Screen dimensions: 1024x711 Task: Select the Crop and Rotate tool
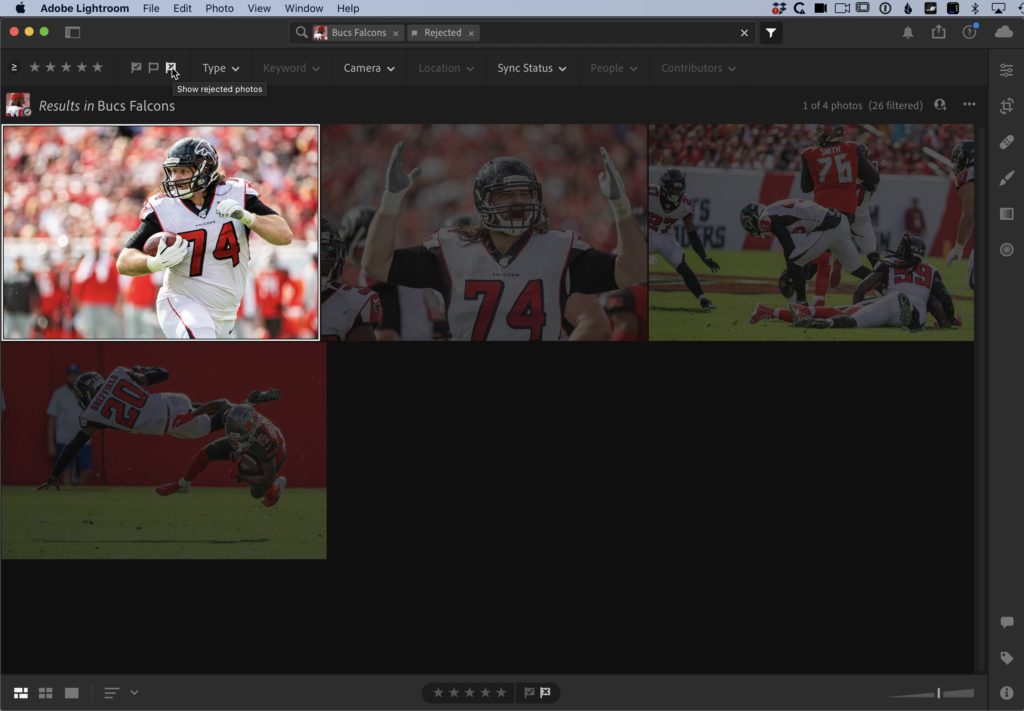coord(1006,106)
